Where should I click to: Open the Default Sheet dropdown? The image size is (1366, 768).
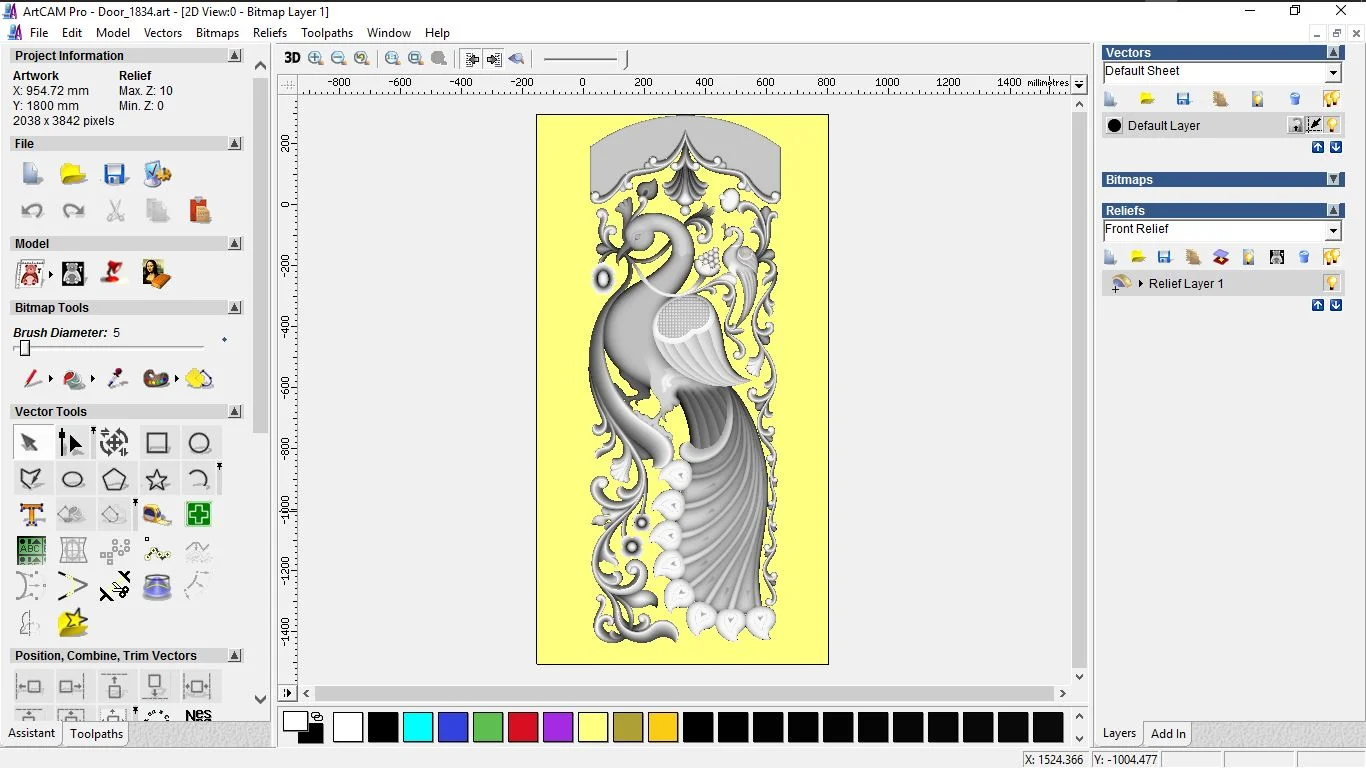[1333, 72]
